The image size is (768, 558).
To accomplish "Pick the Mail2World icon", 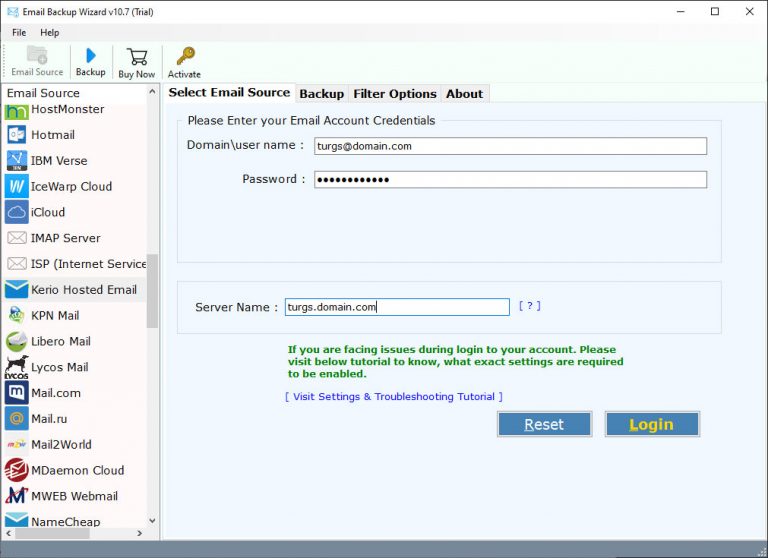I will pos(17,444).
